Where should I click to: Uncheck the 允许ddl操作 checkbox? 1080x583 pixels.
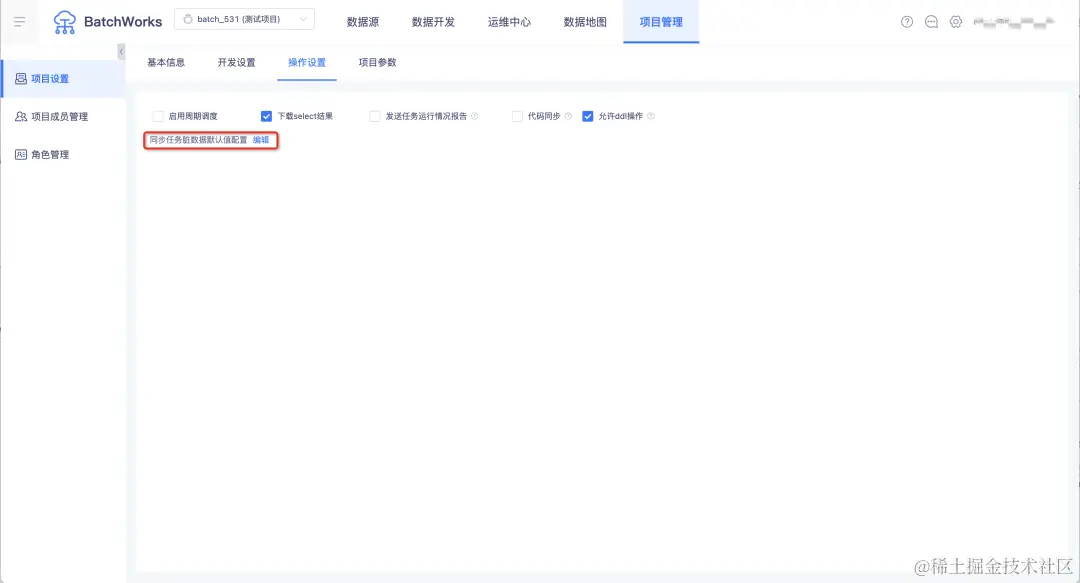[x=588, y=116]
